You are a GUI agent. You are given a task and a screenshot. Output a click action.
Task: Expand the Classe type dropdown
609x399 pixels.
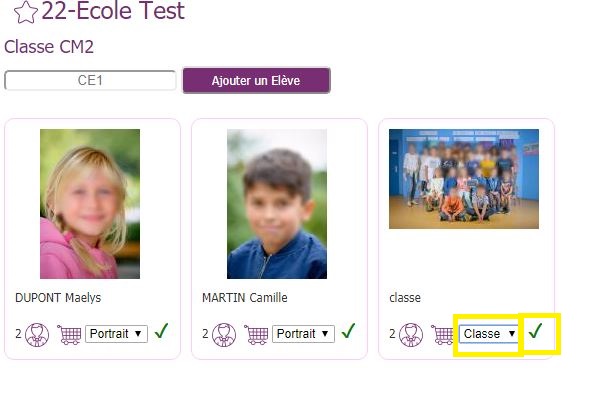pos(489,334)
